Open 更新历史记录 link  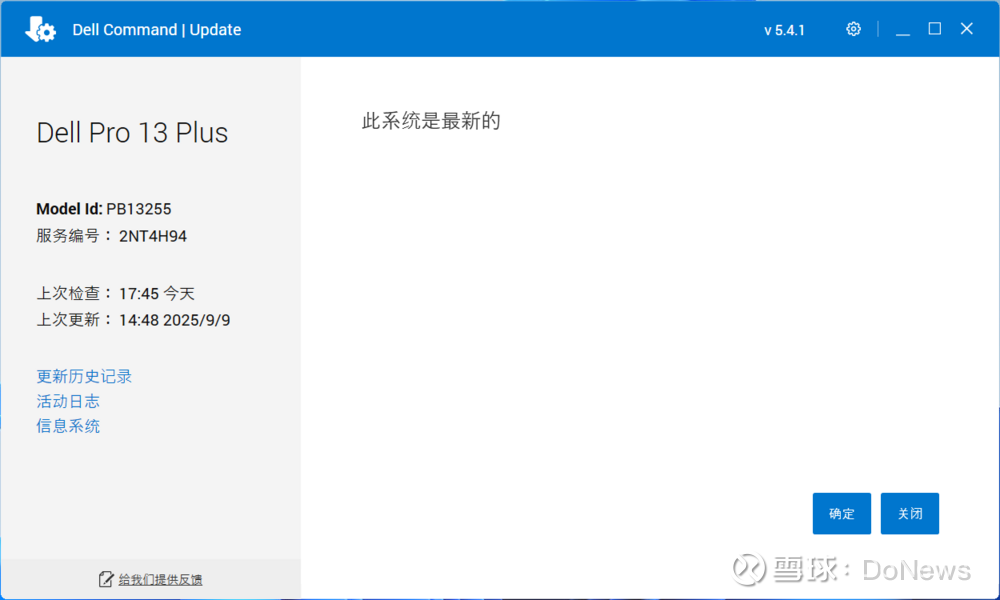(x=84, y=376)
